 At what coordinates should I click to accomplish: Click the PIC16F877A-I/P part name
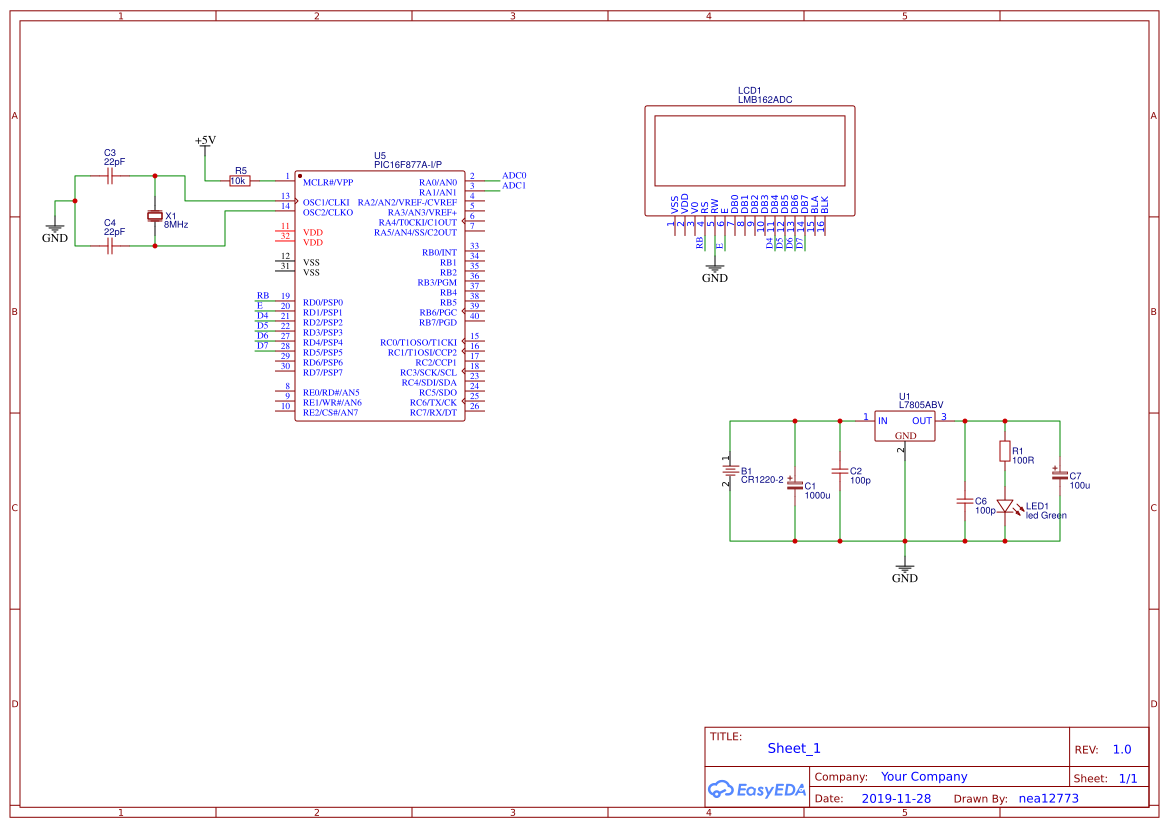click(x=408, y=165)
